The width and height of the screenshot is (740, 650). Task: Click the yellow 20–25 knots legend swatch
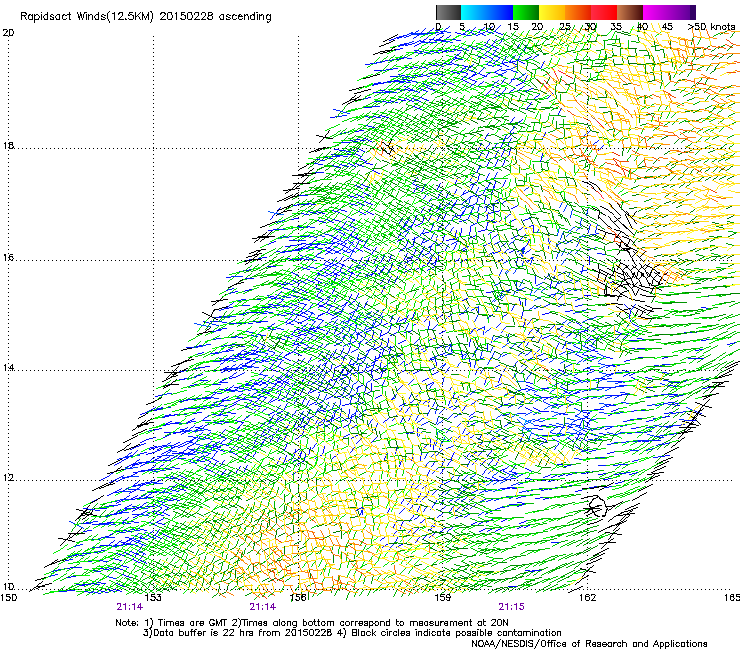(552, 12)
